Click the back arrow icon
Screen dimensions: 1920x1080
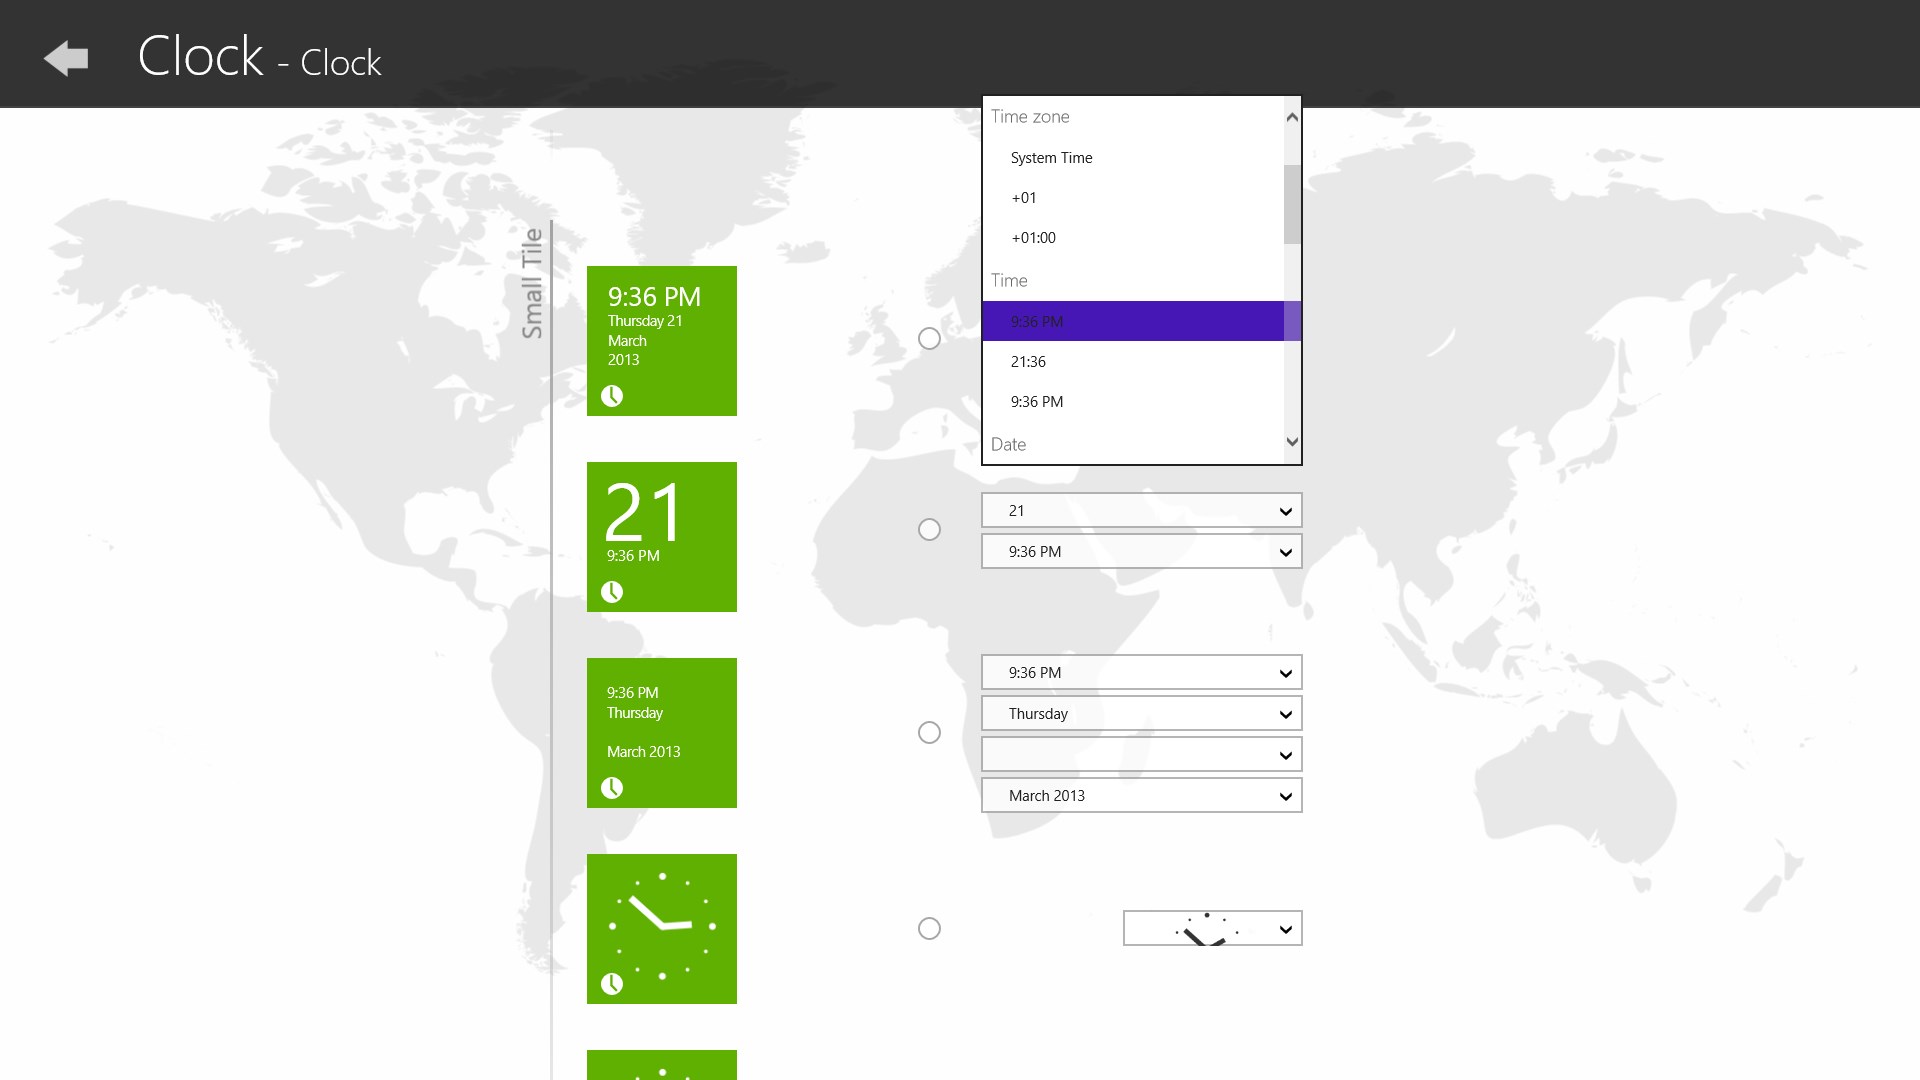point(66,59)
